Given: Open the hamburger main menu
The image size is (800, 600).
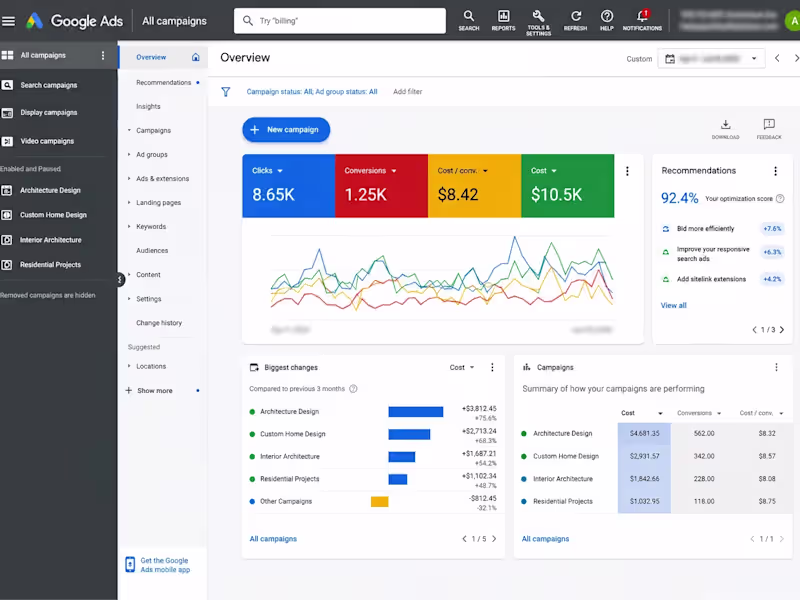Looking at the screenshot, I should pos(8,21).
